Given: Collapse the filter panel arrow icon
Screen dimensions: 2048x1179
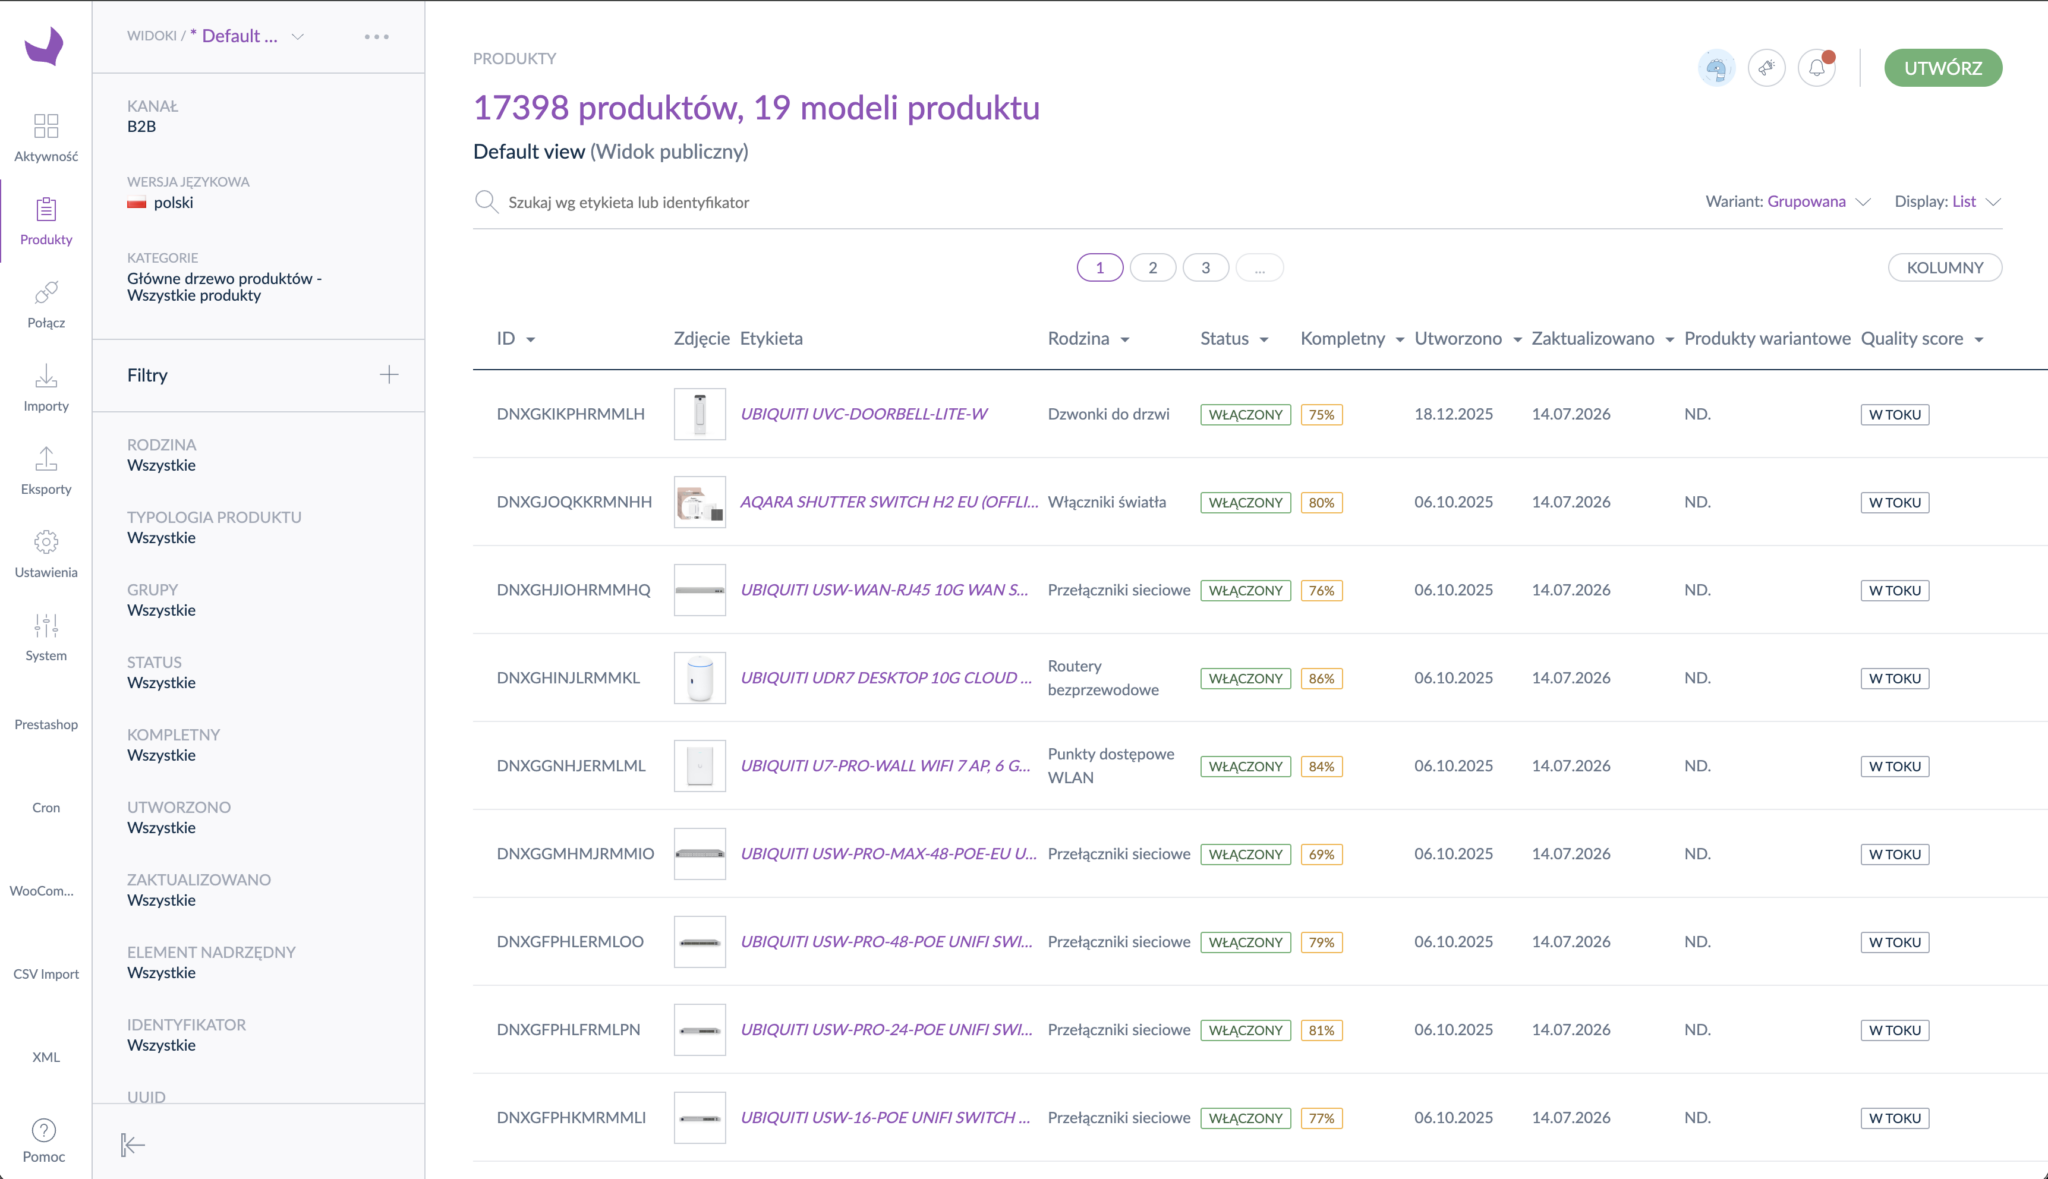Looking at the screenshot, I should coord(133,1144).
